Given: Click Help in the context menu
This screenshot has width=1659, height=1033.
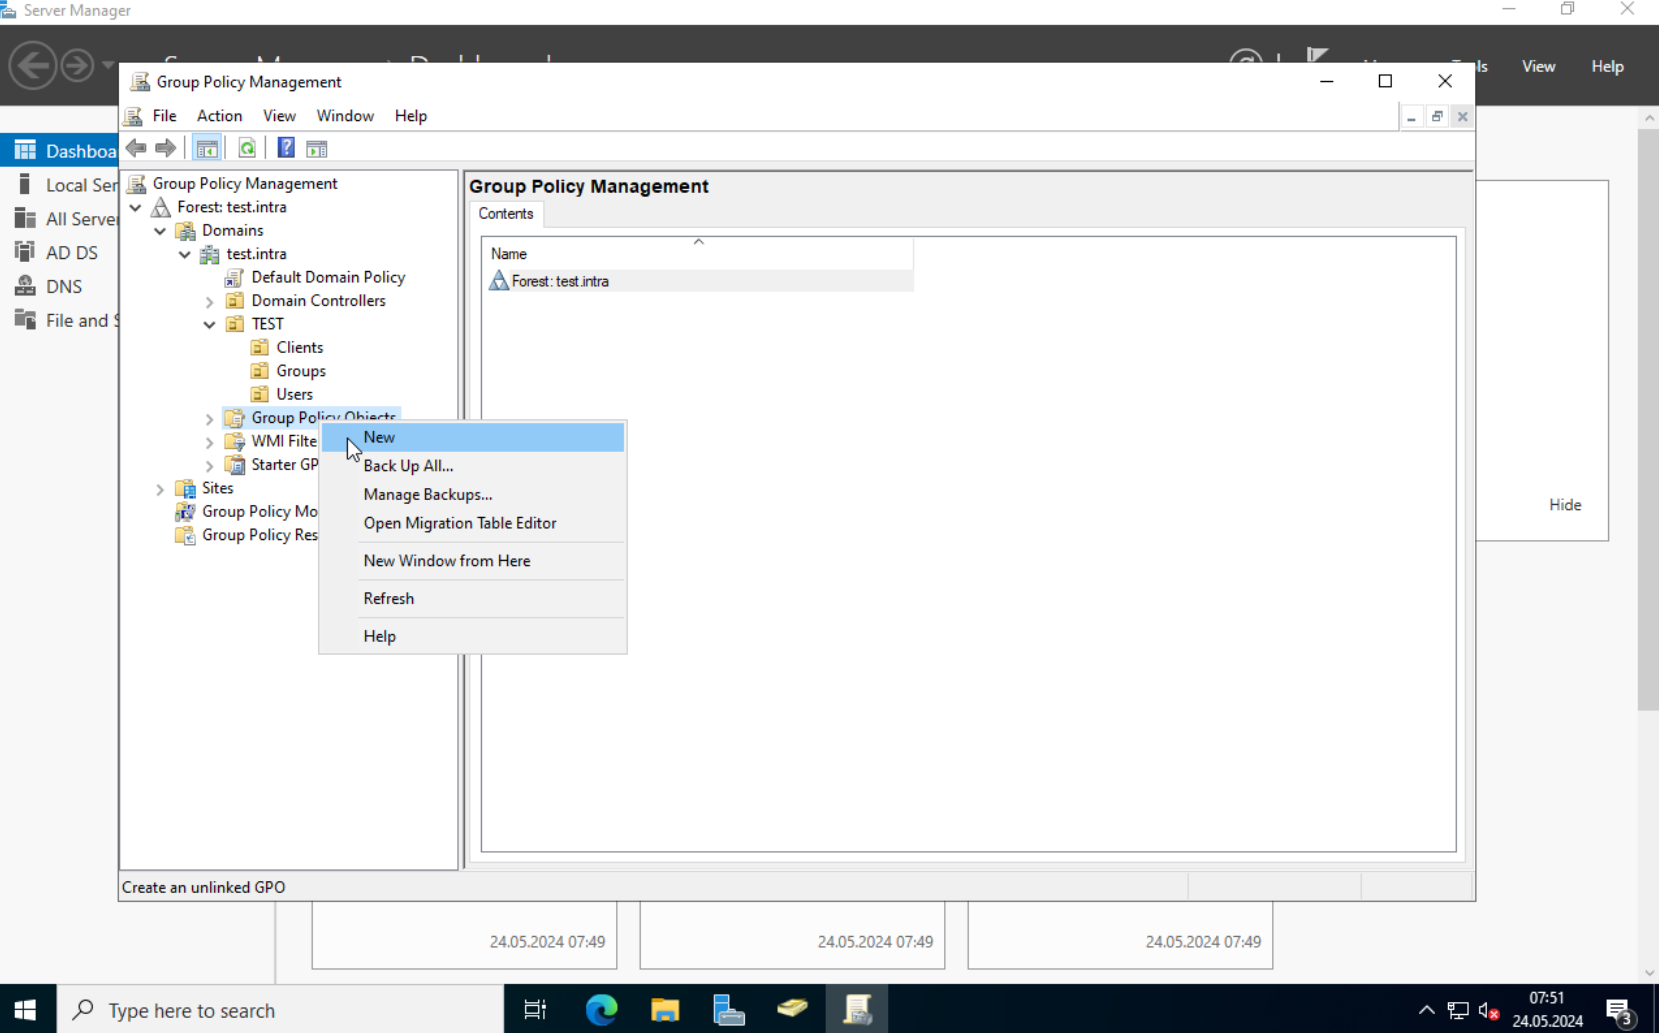Looking at the screenshot, I should click(472, 636).
